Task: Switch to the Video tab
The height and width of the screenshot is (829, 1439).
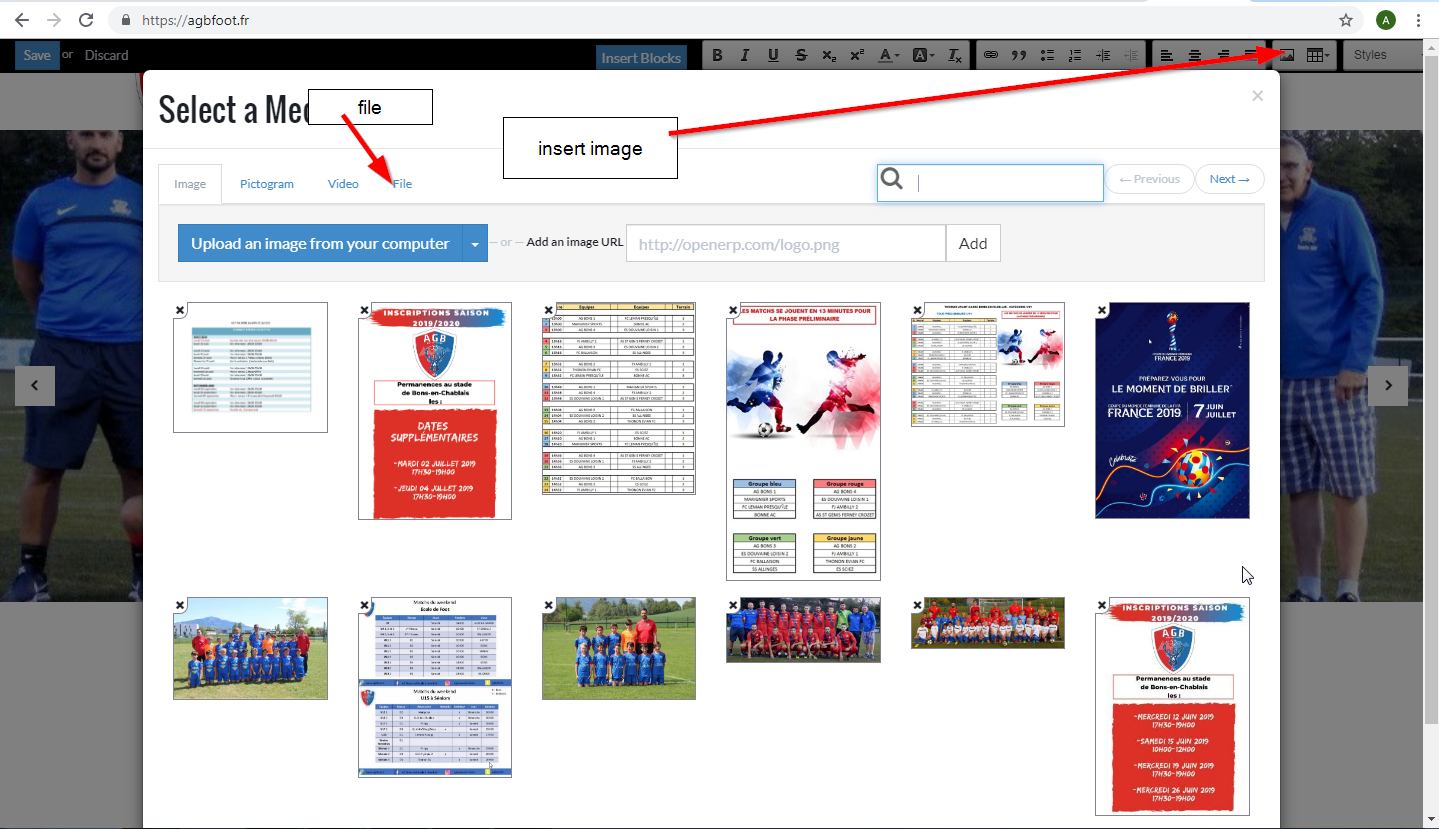Action: [343, 184]
